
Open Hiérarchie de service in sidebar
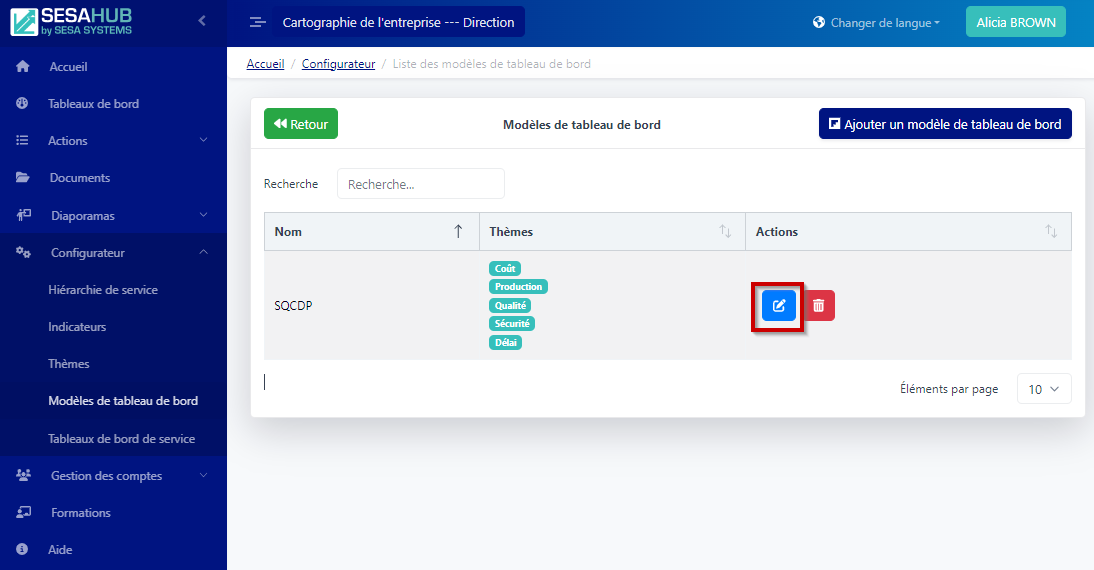pyautogui.click(x=103, y=290)
